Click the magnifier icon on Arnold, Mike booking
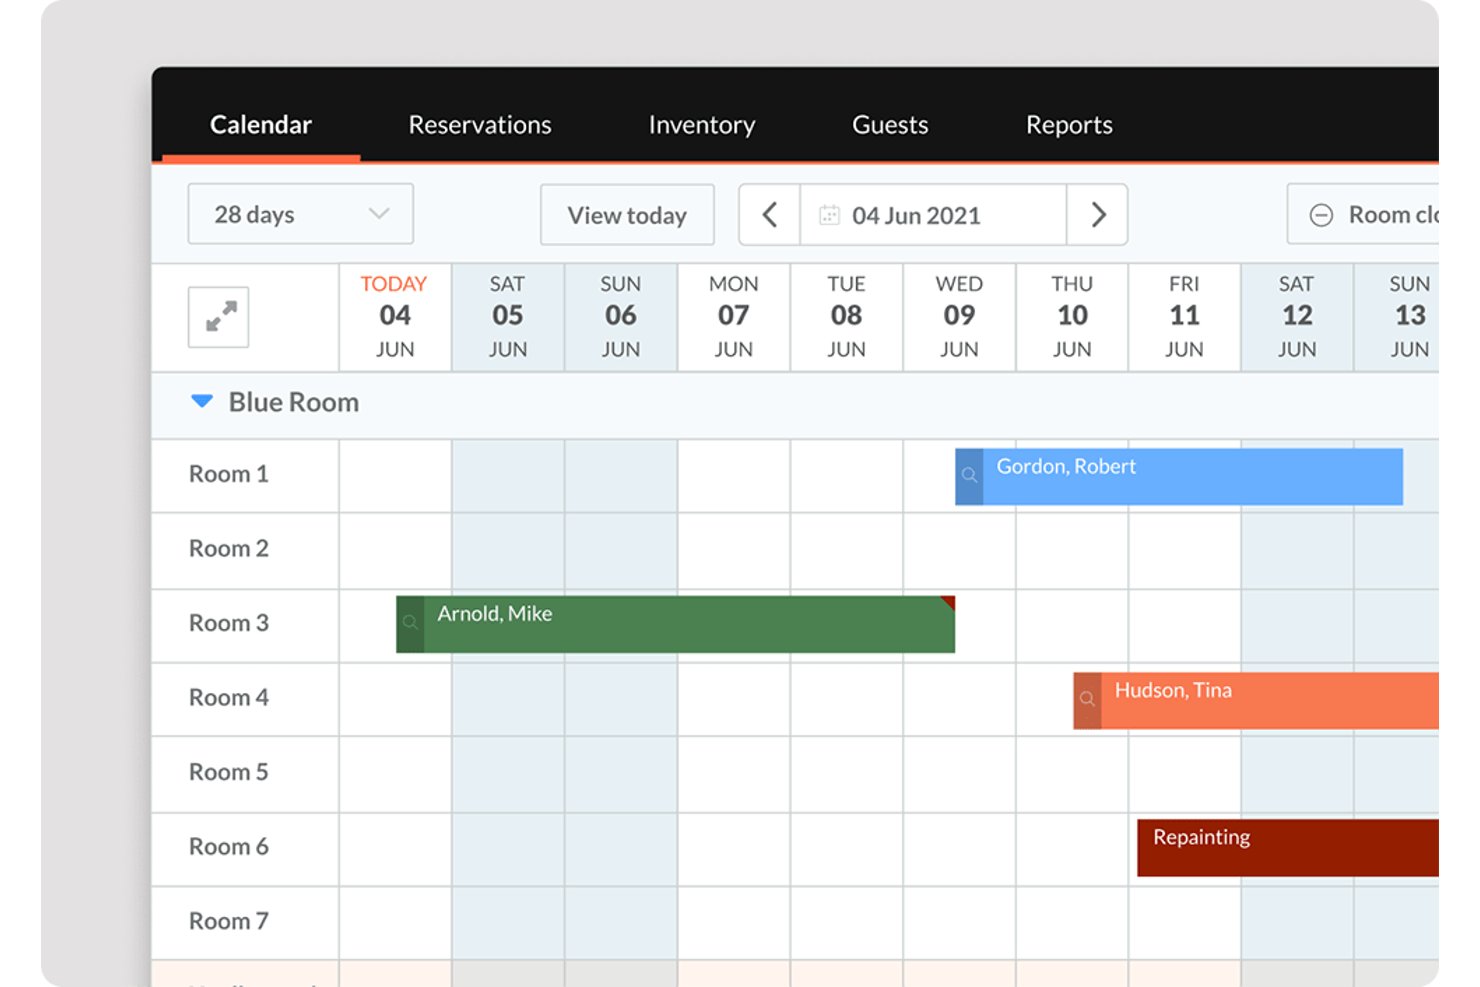 point(410,624)
